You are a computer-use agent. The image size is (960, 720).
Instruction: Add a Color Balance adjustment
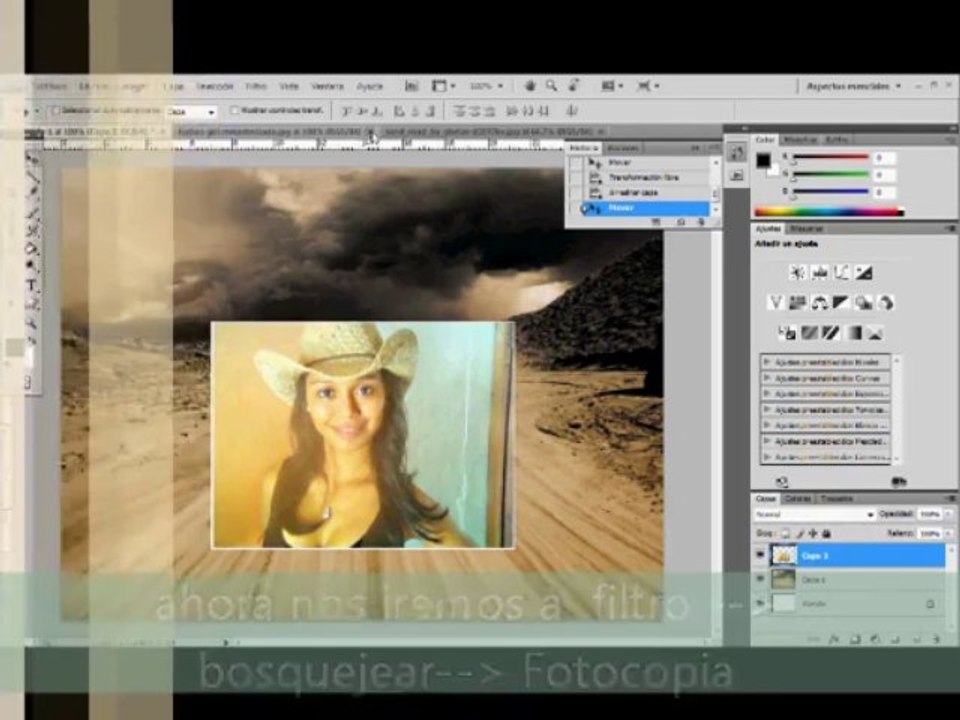pyautogui.click(x=820, y=302)
